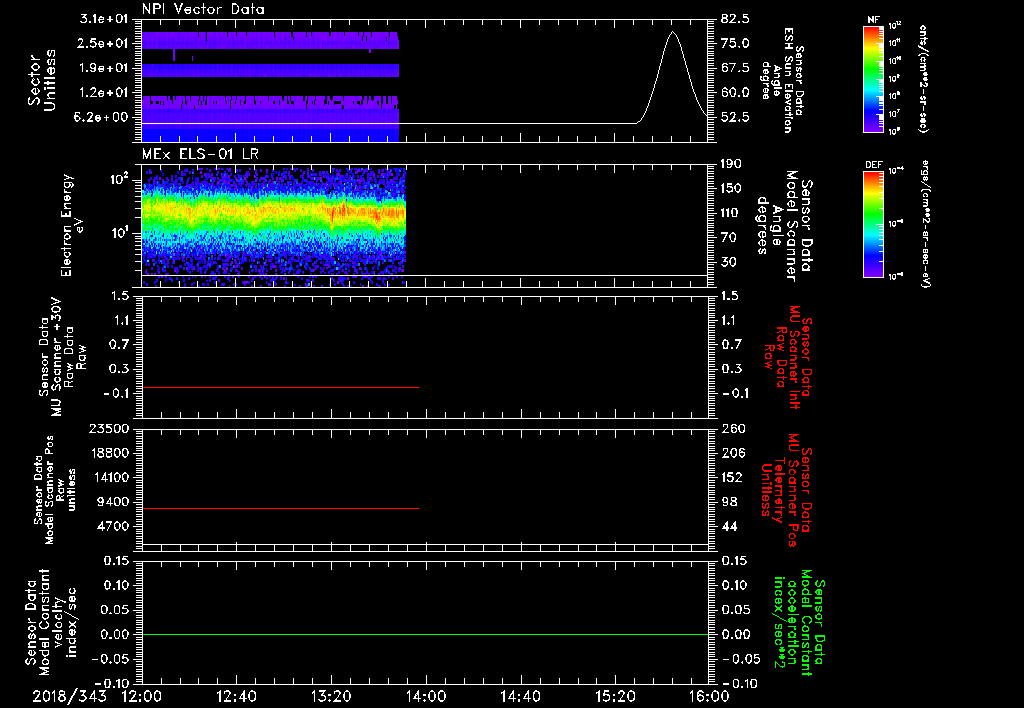The image size is (1024, 708).
Task: Click the 14100 scanner position tick label
Action: pyautogui.click(x=109, y=477)
